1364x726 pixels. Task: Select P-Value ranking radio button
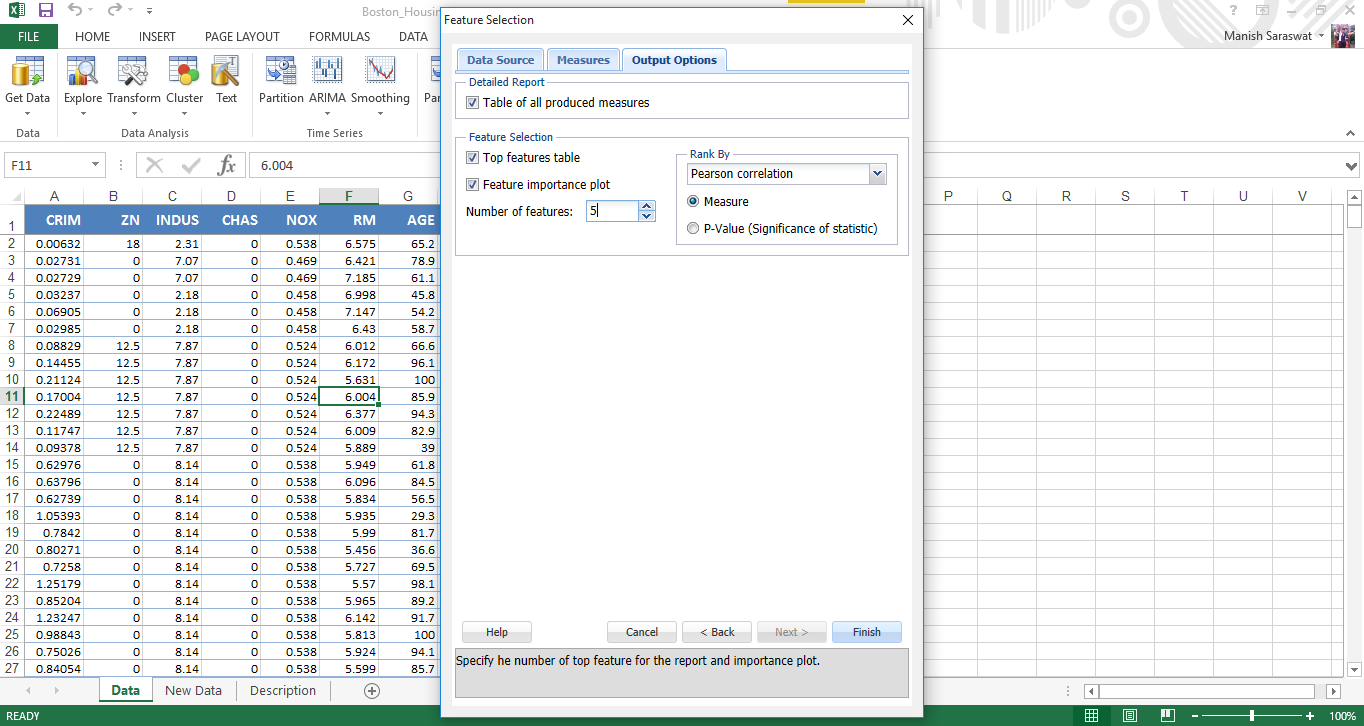tap(694, 229)
